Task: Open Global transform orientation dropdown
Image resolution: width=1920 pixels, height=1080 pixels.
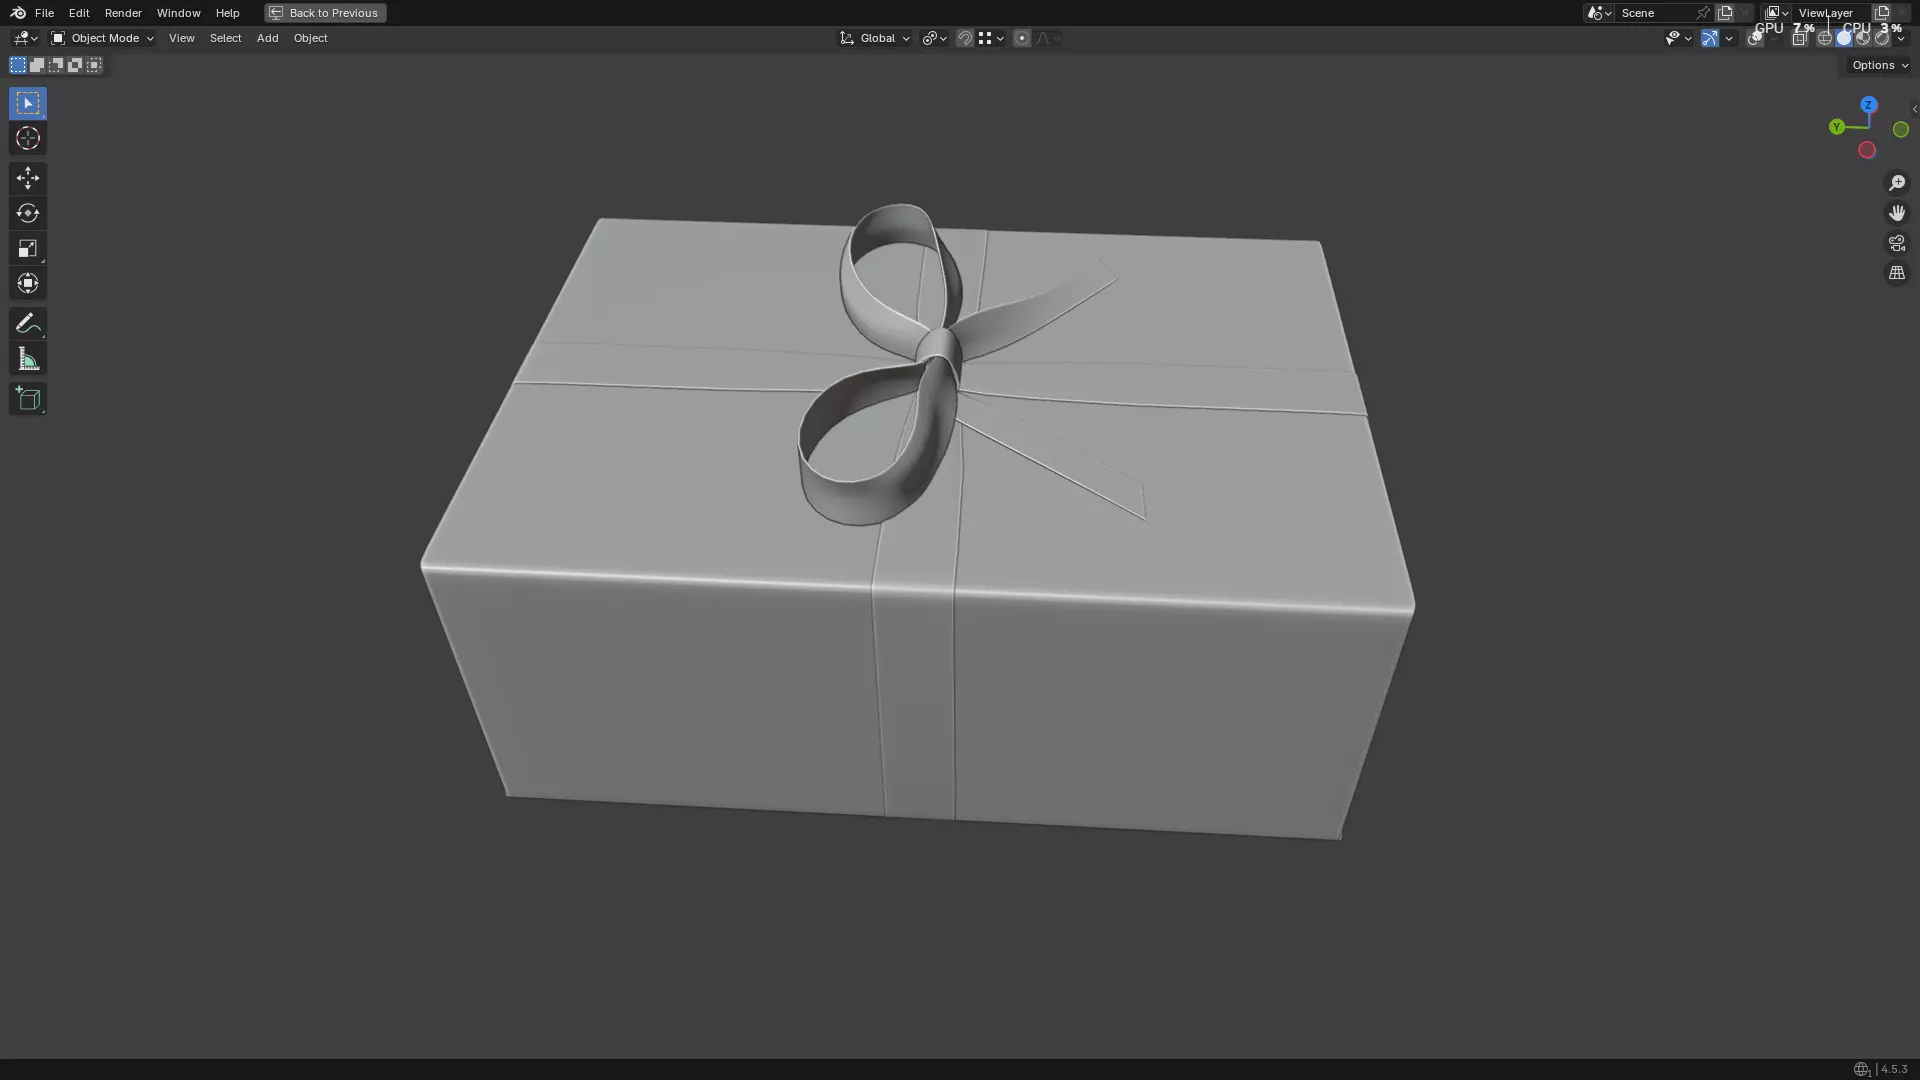Action: (x=875, y=38)
